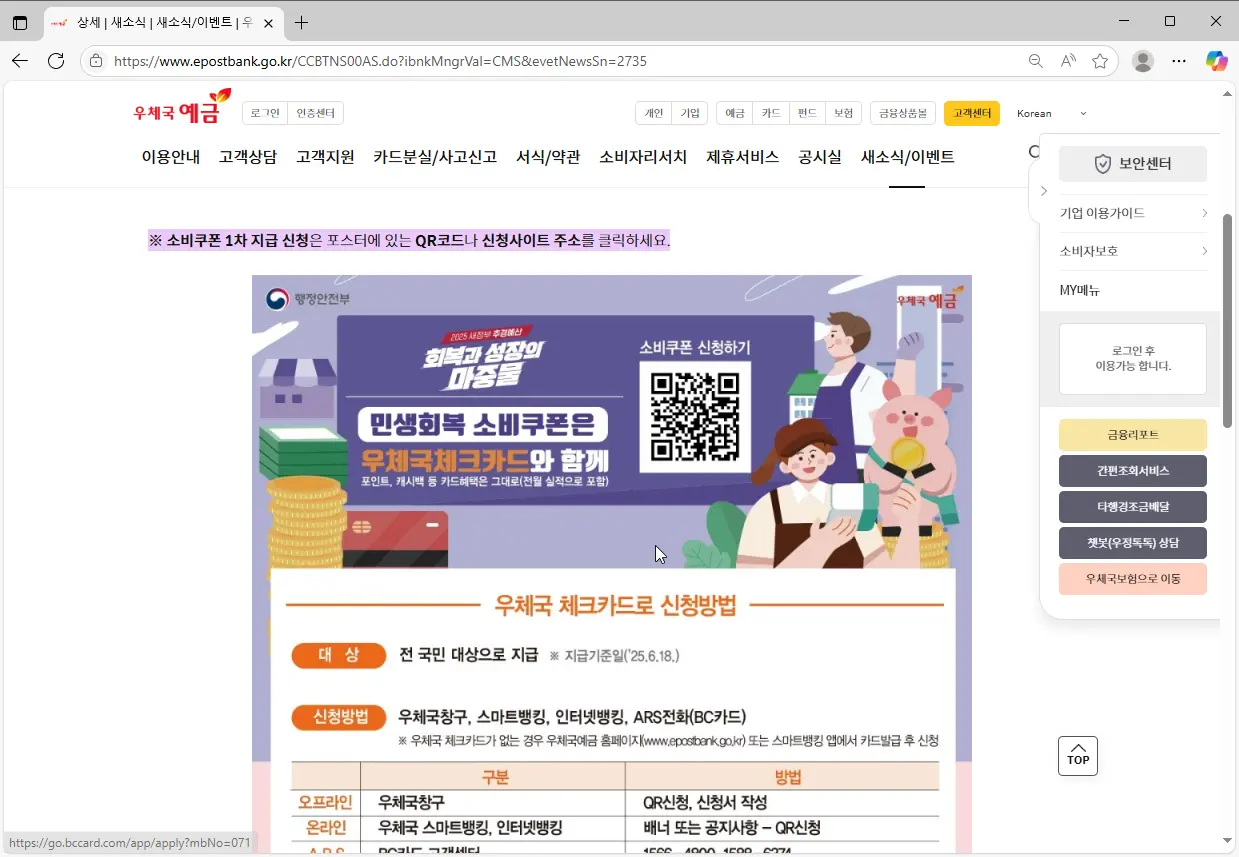Click the TOP scroll-to-top button

tap(1078, 756)
